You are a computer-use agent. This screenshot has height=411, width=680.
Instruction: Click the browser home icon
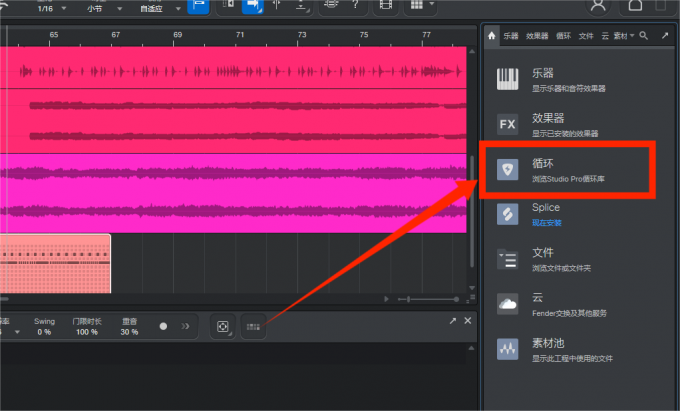click(491, 36)
